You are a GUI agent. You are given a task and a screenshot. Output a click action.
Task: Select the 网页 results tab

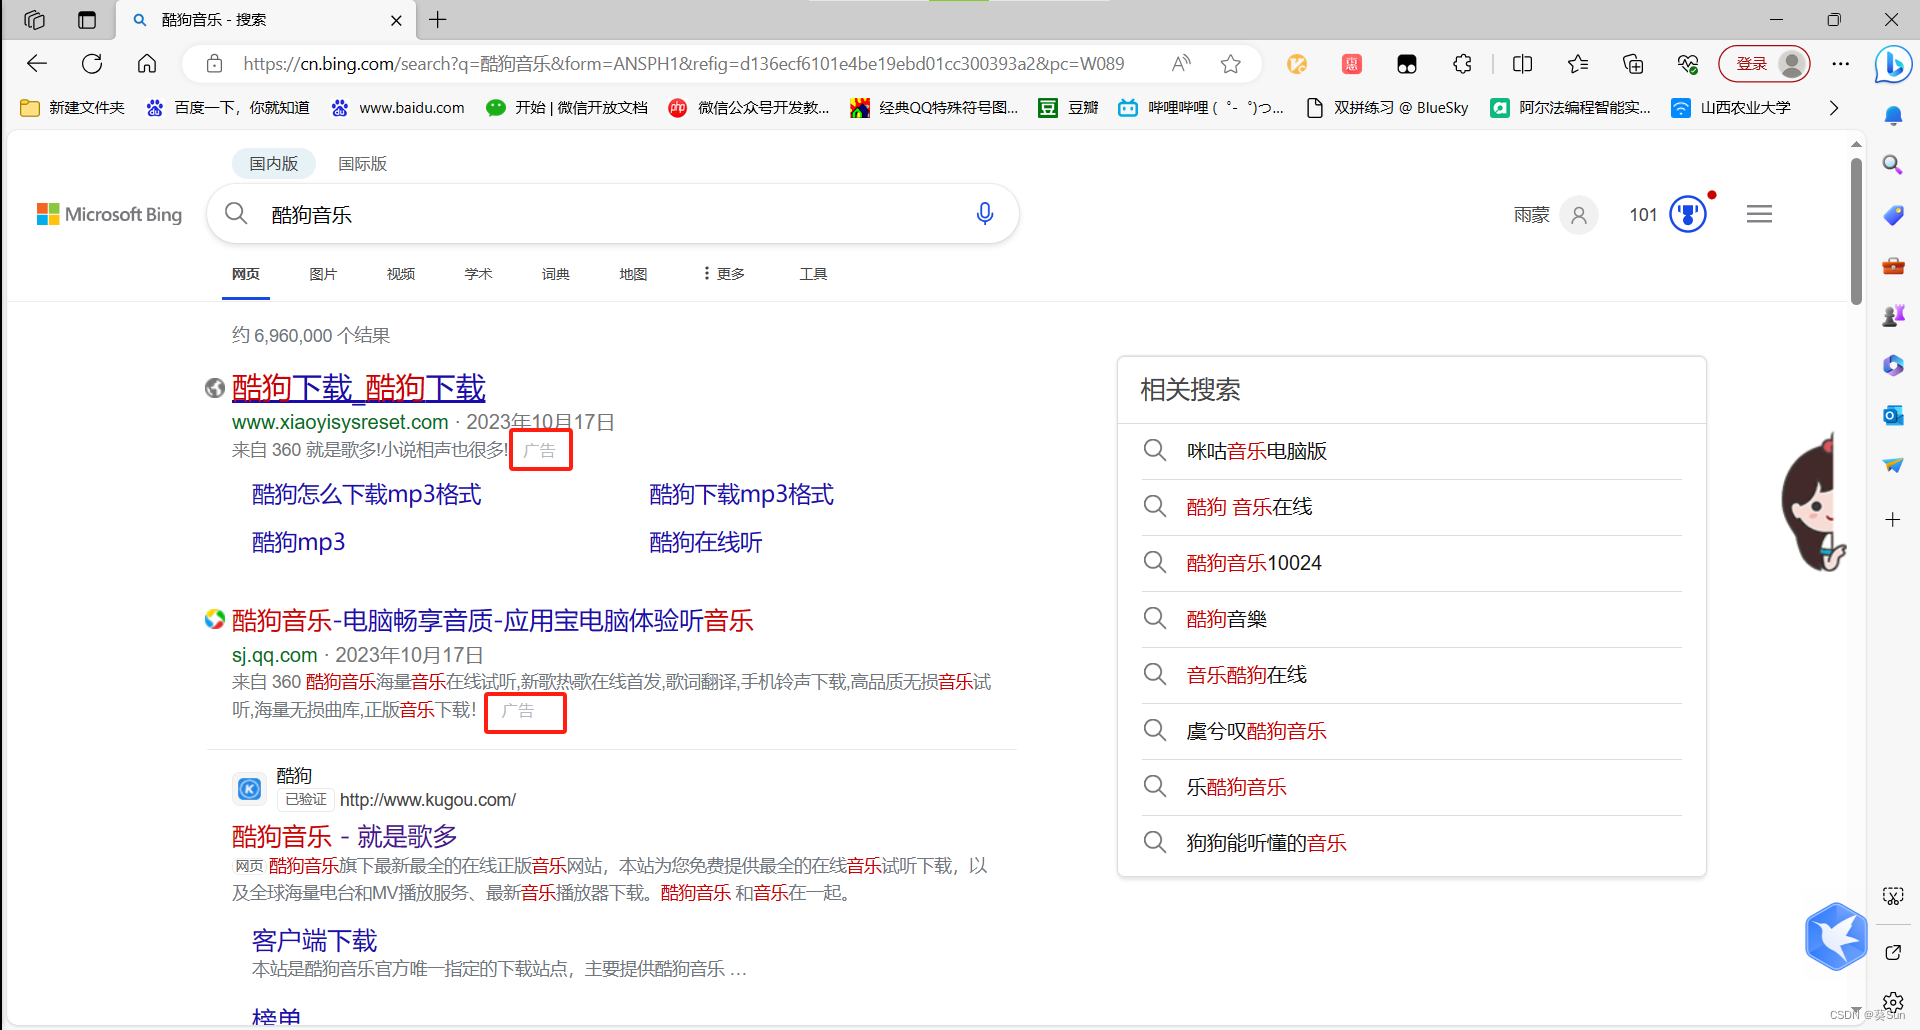pos(246,273)
